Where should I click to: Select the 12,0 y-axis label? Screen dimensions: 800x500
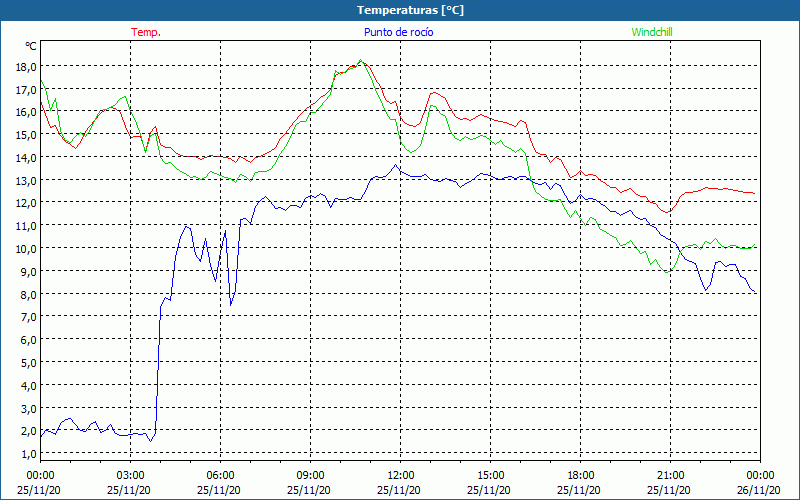click(x=26, y=204)
